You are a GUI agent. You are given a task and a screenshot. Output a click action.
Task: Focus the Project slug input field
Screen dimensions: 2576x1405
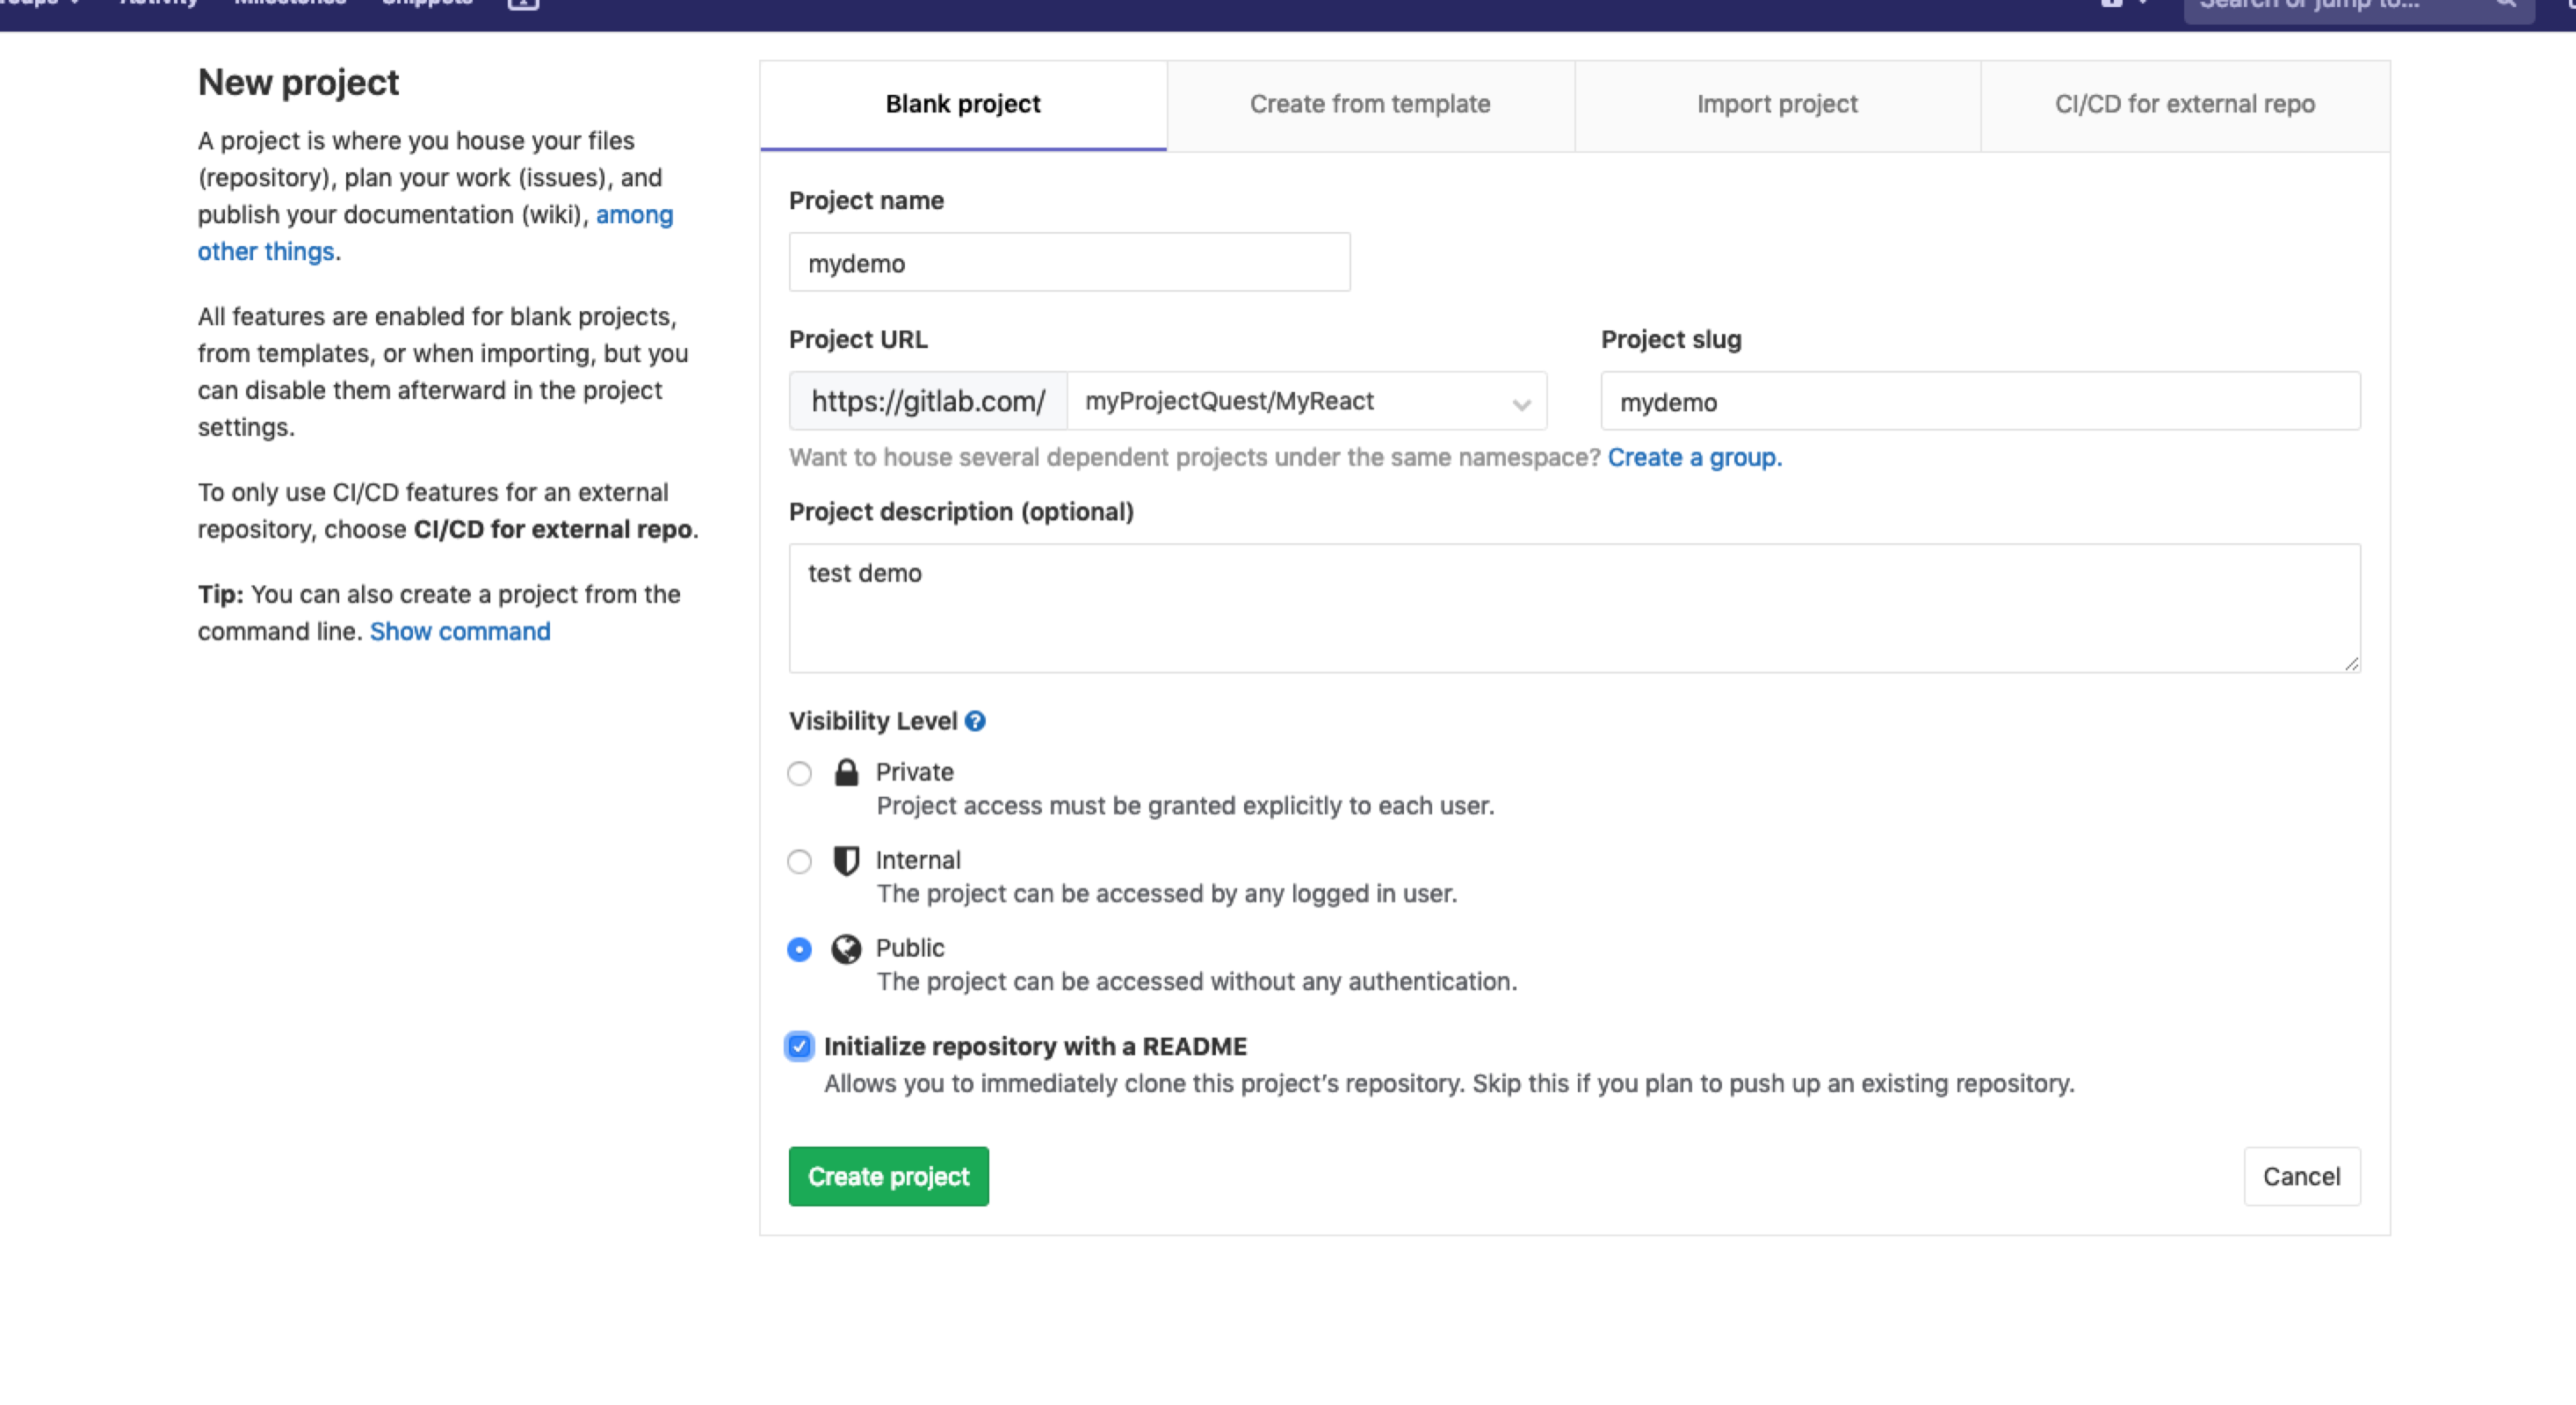(1980, 402)
